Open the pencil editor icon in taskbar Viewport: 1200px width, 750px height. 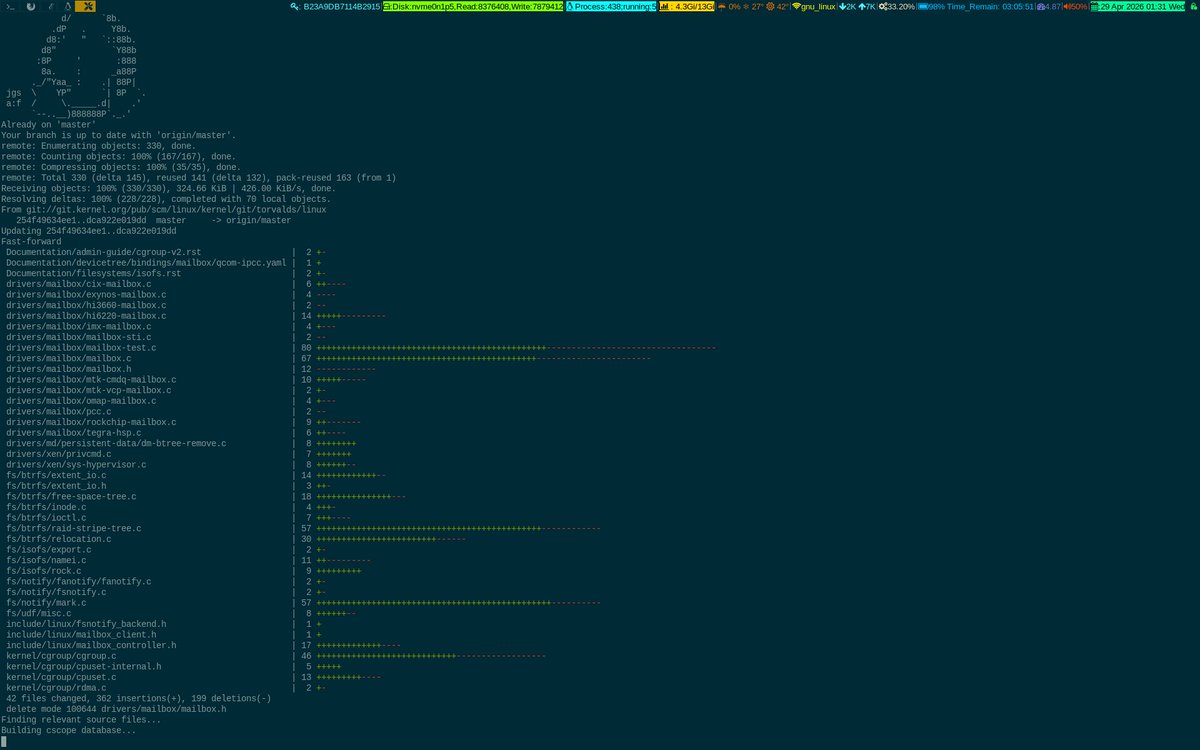(x=51, y=6)
